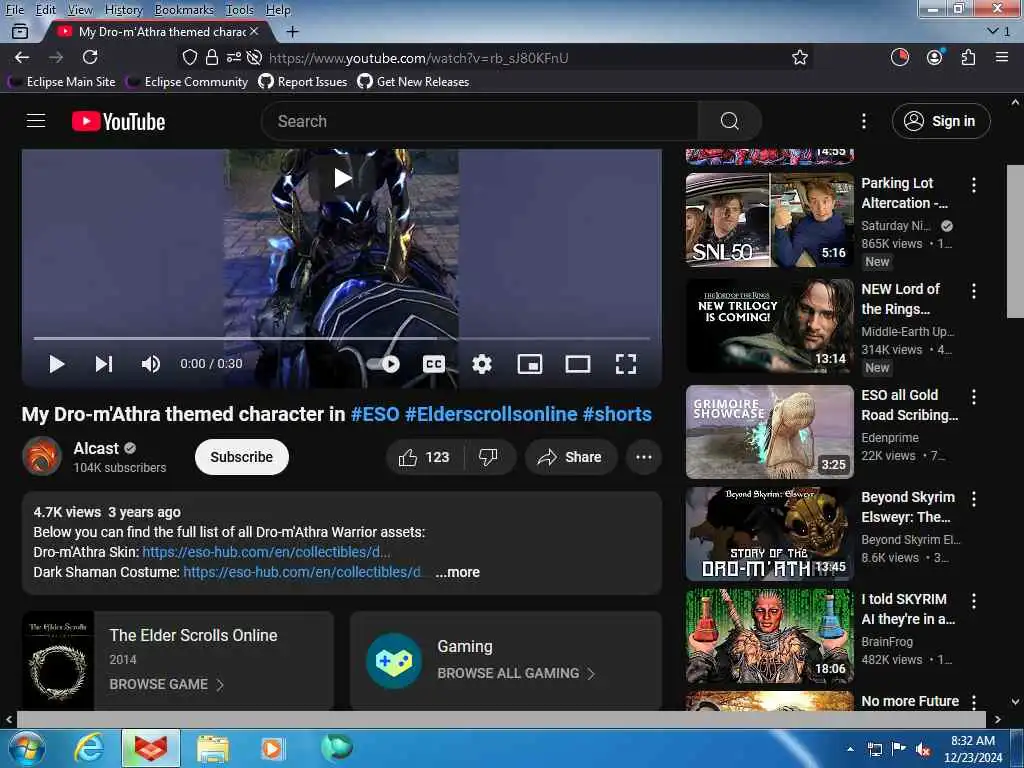This screenshot has height=768, width=1024.
Task: Launch Internet Explorer from taskbar
Action: coord(88,748)
